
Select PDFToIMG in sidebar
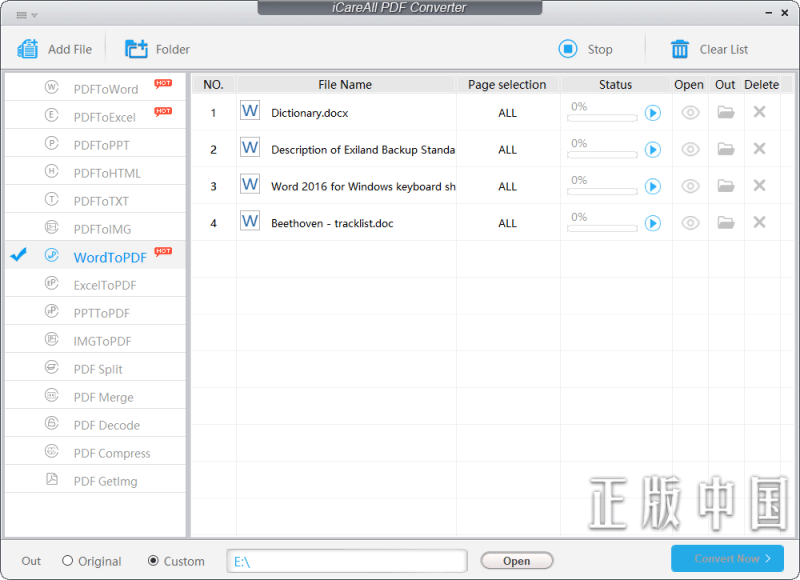(95, 228)
